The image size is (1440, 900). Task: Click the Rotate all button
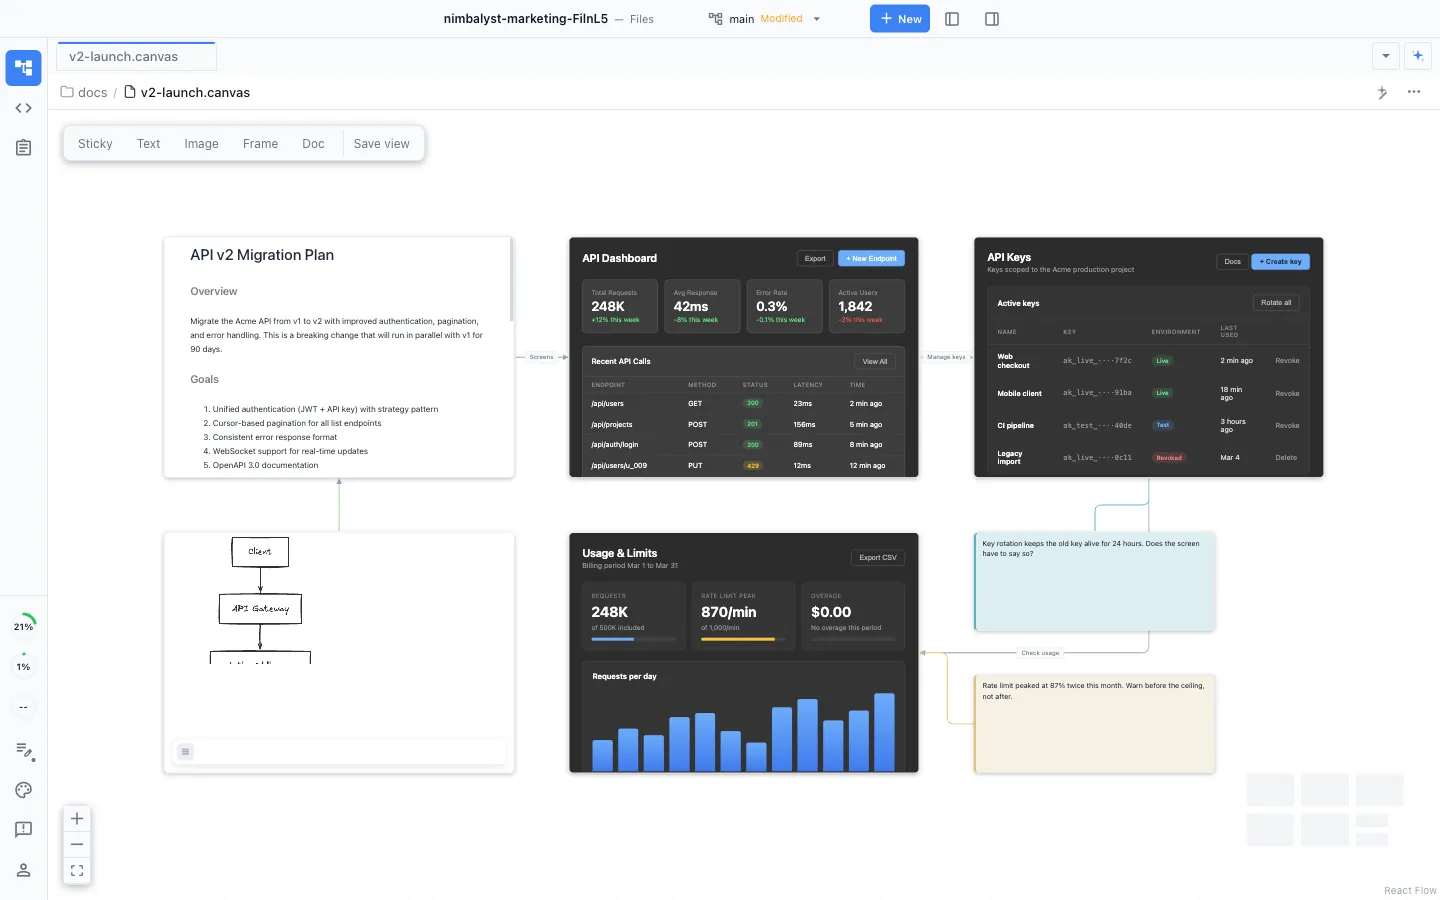1276,302
